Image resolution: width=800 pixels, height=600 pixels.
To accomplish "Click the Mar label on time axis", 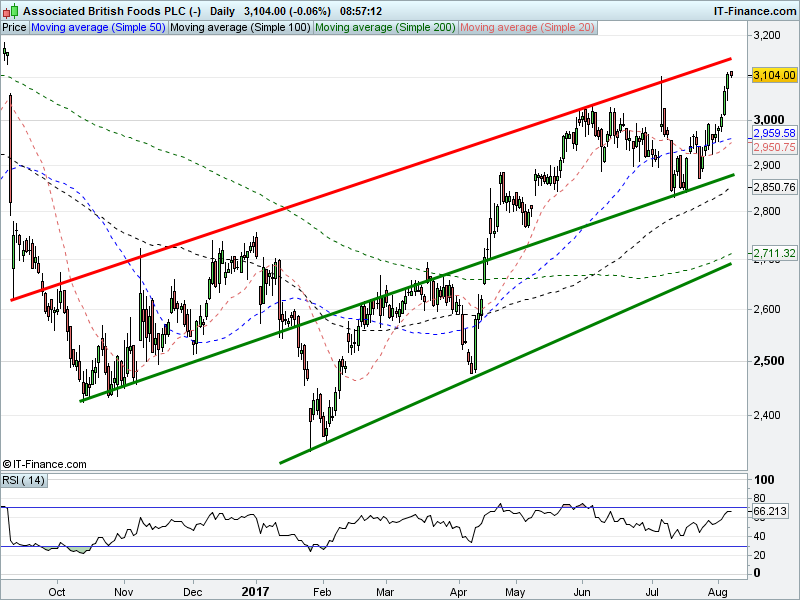I will click(x=385, y=592).
